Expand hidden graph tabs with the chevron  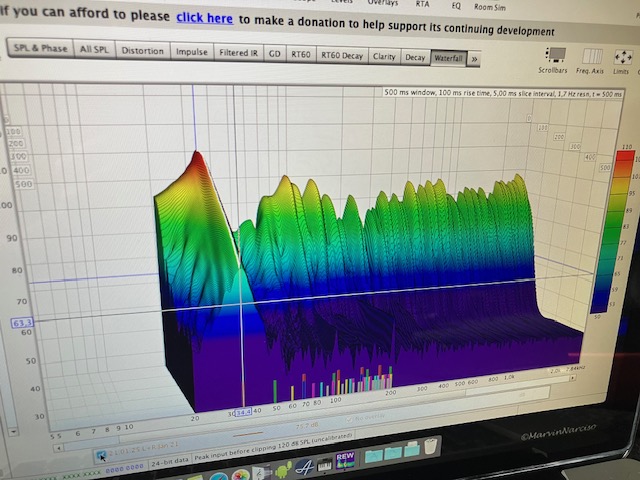pyautogui.click(x=474, y=59)
